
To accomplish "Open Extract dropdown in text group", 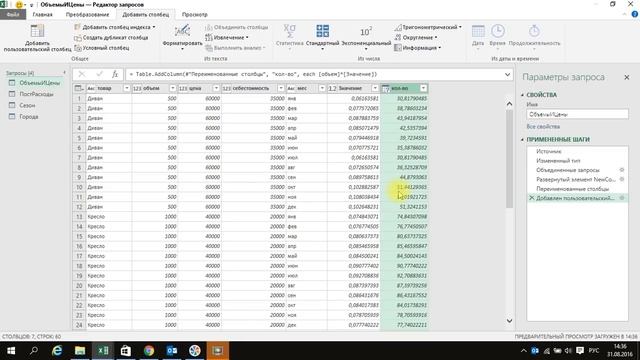I will (x=227, y=38).
